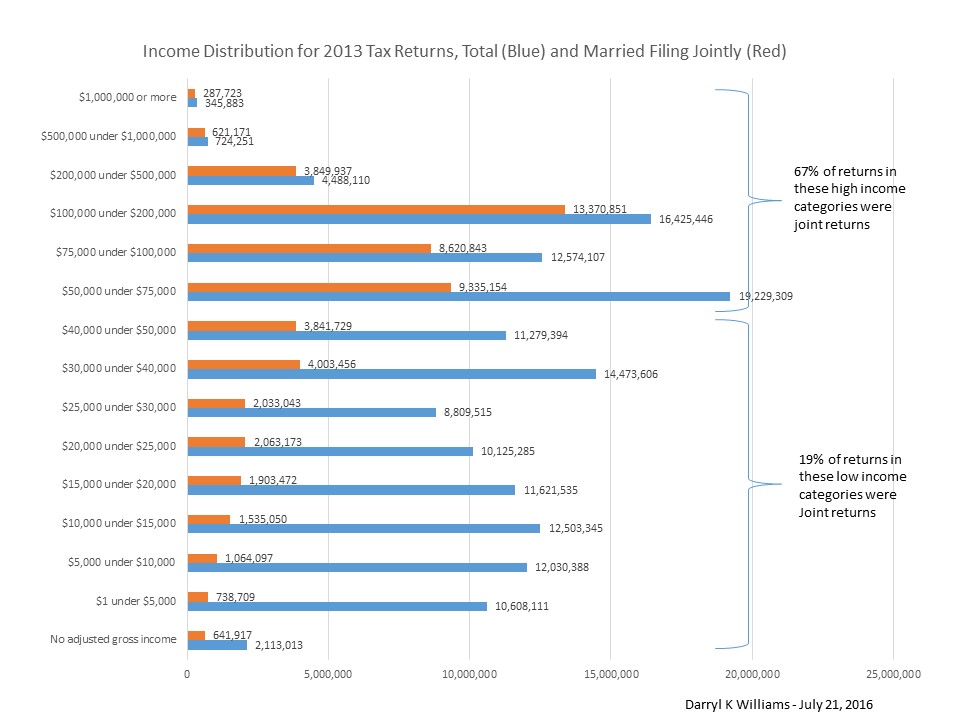The height and width of the screenshot is (720, 960).
Task: Click the value 724,251
Action: click(234, 141)
